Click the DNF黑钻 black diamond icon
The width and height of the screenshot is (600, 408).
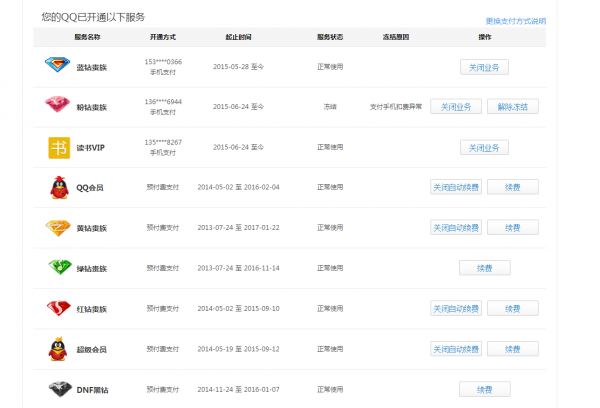coord(60,389)
